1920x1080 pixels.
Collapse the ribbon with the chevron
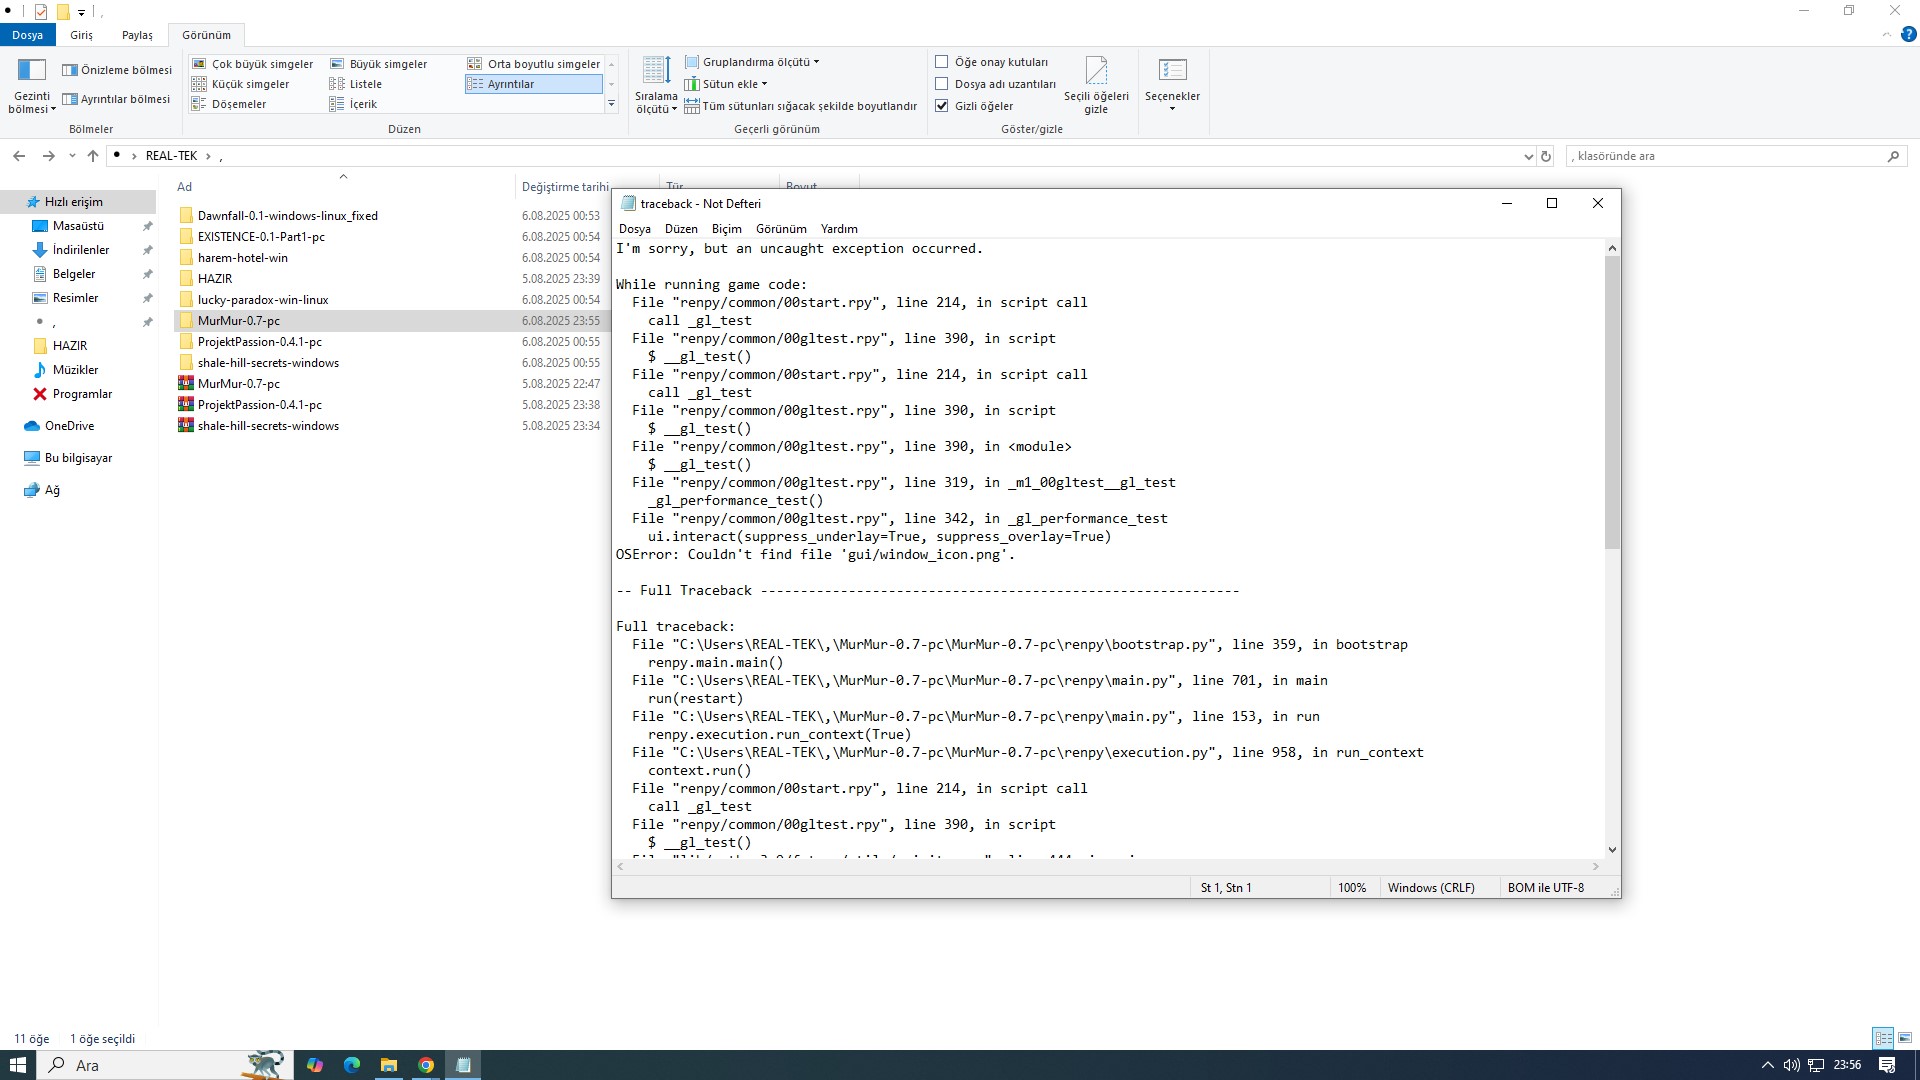pyautogui.click(x=1887, y=34)
